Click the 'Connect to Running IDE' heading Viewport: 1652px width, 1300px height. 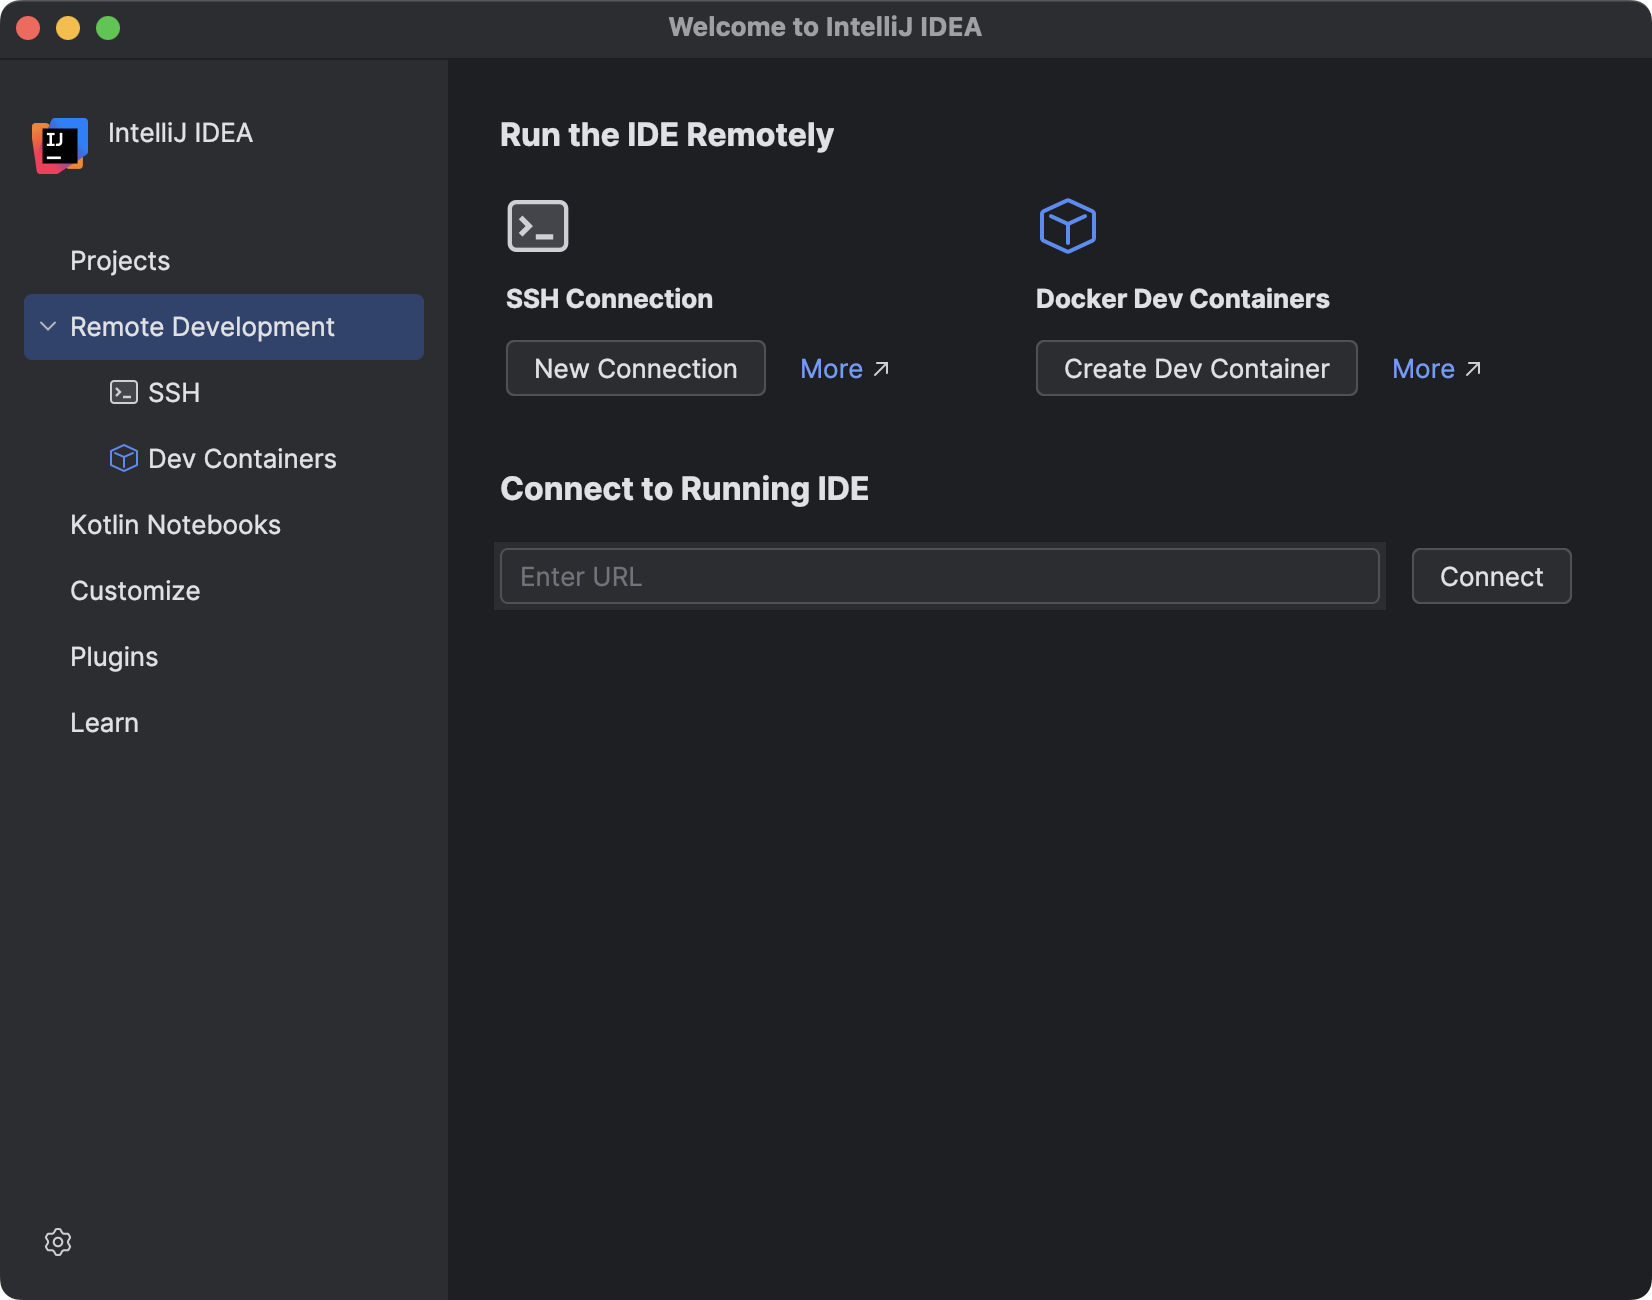point(684,489)
